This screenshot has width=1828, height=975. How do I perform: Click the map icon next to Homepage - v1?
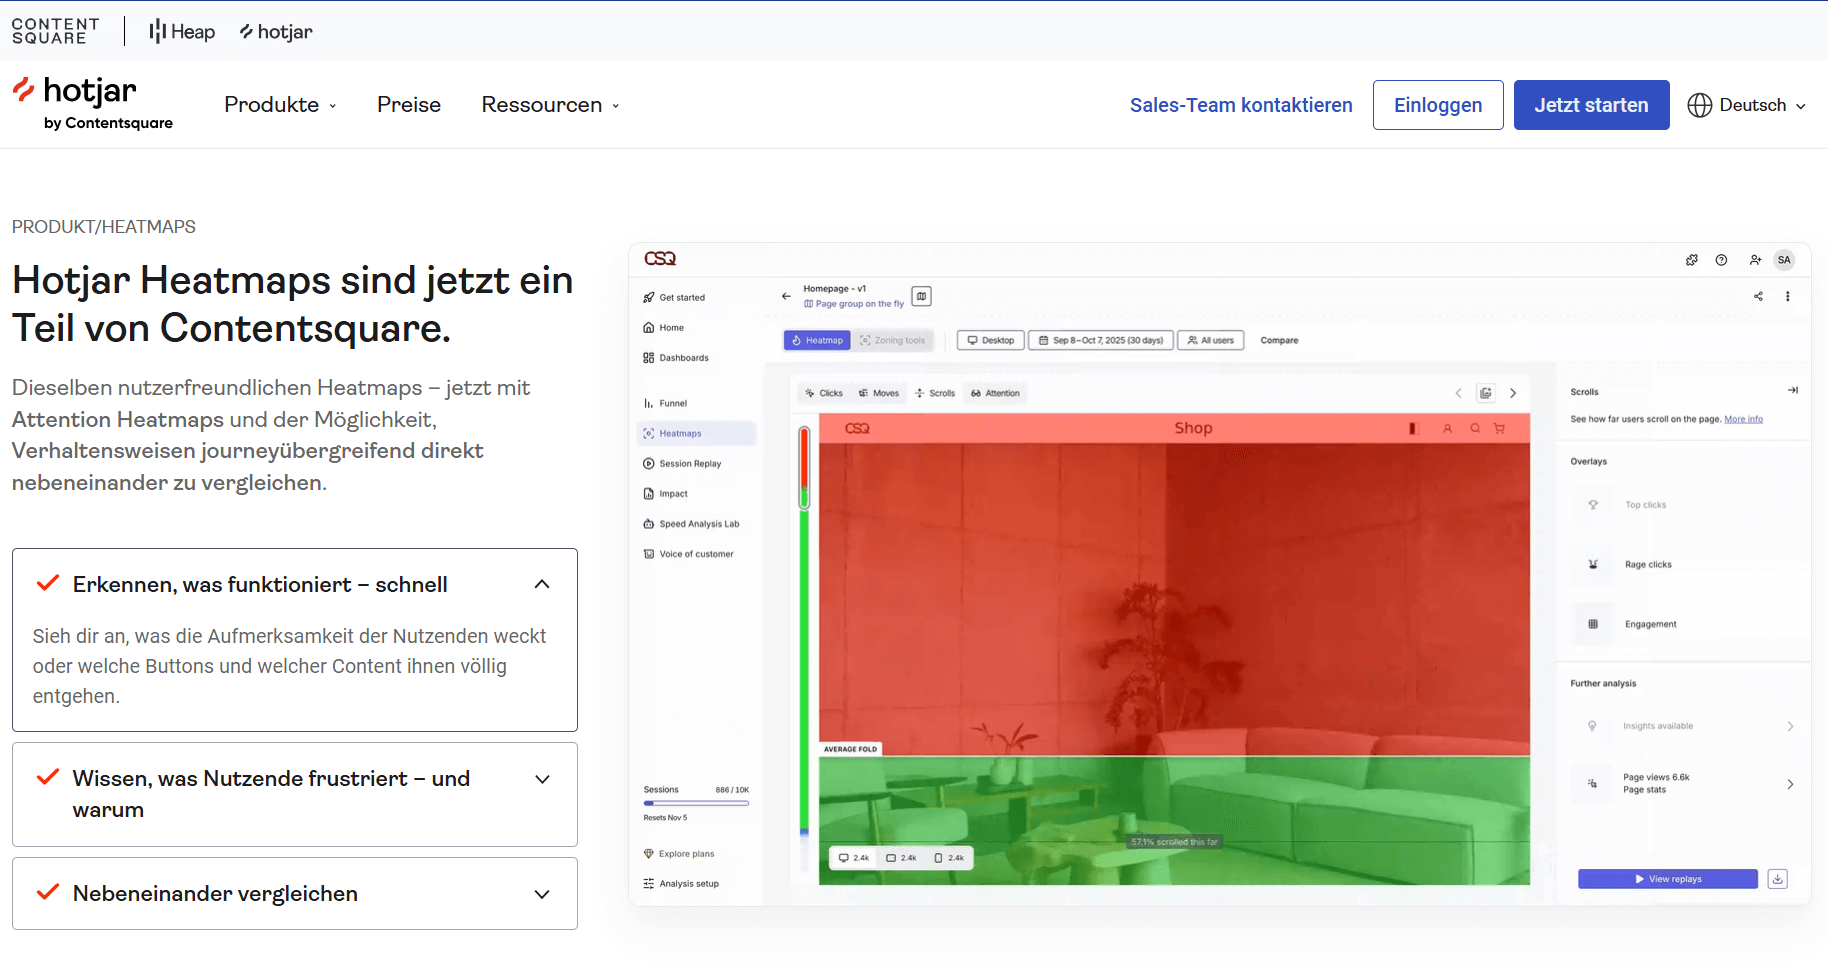tap(922, 296)
